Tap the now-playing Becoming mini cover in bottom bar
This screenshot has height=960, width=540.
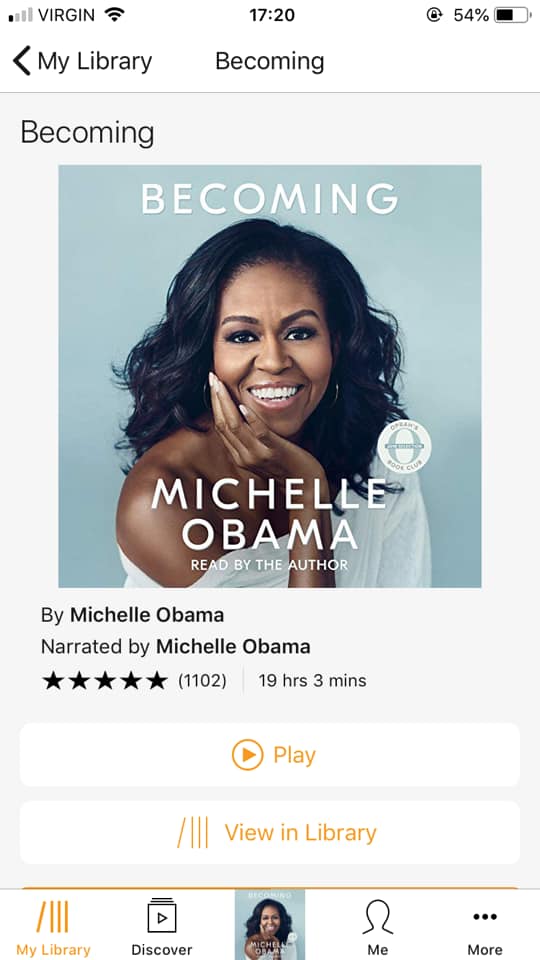click(270, 924)
